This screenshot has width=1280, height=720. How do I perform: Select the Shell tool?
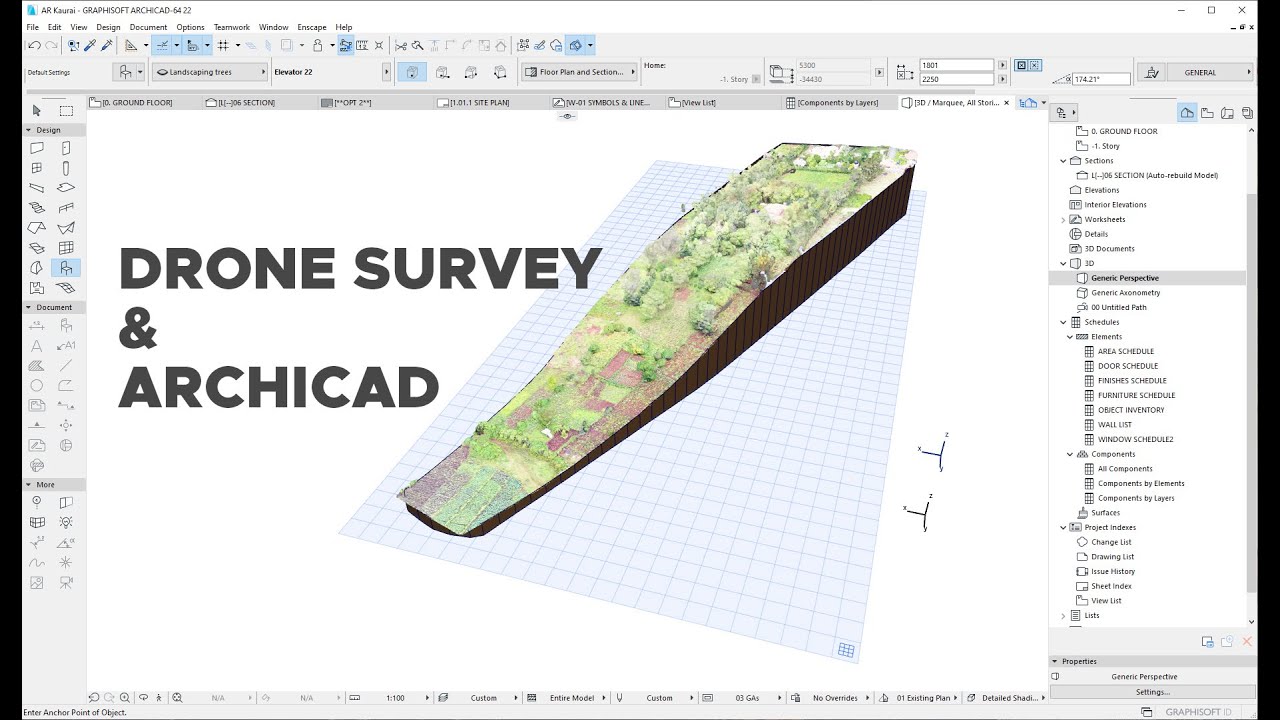click(x=66, y=228)
